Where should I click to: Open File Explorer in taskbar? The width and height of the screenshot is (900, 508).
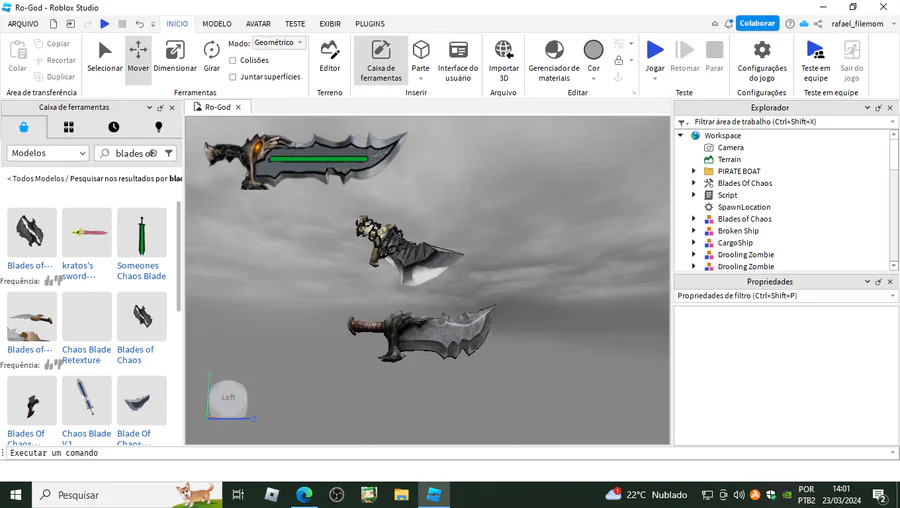[x=401, y=495]
